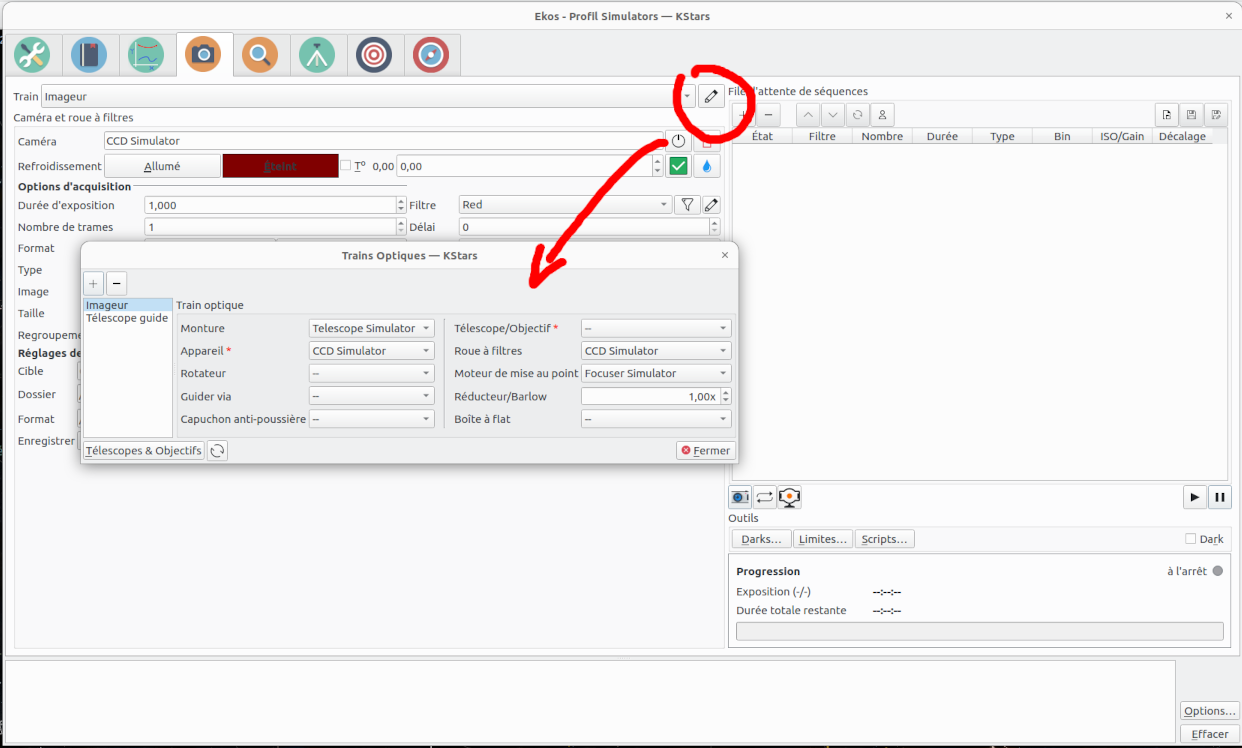The width and height of the screenshot is (1242, 748).
Task: Click the person icon in sequence queue toolbar
Action: pyautogui.click(x=882, y=114)
